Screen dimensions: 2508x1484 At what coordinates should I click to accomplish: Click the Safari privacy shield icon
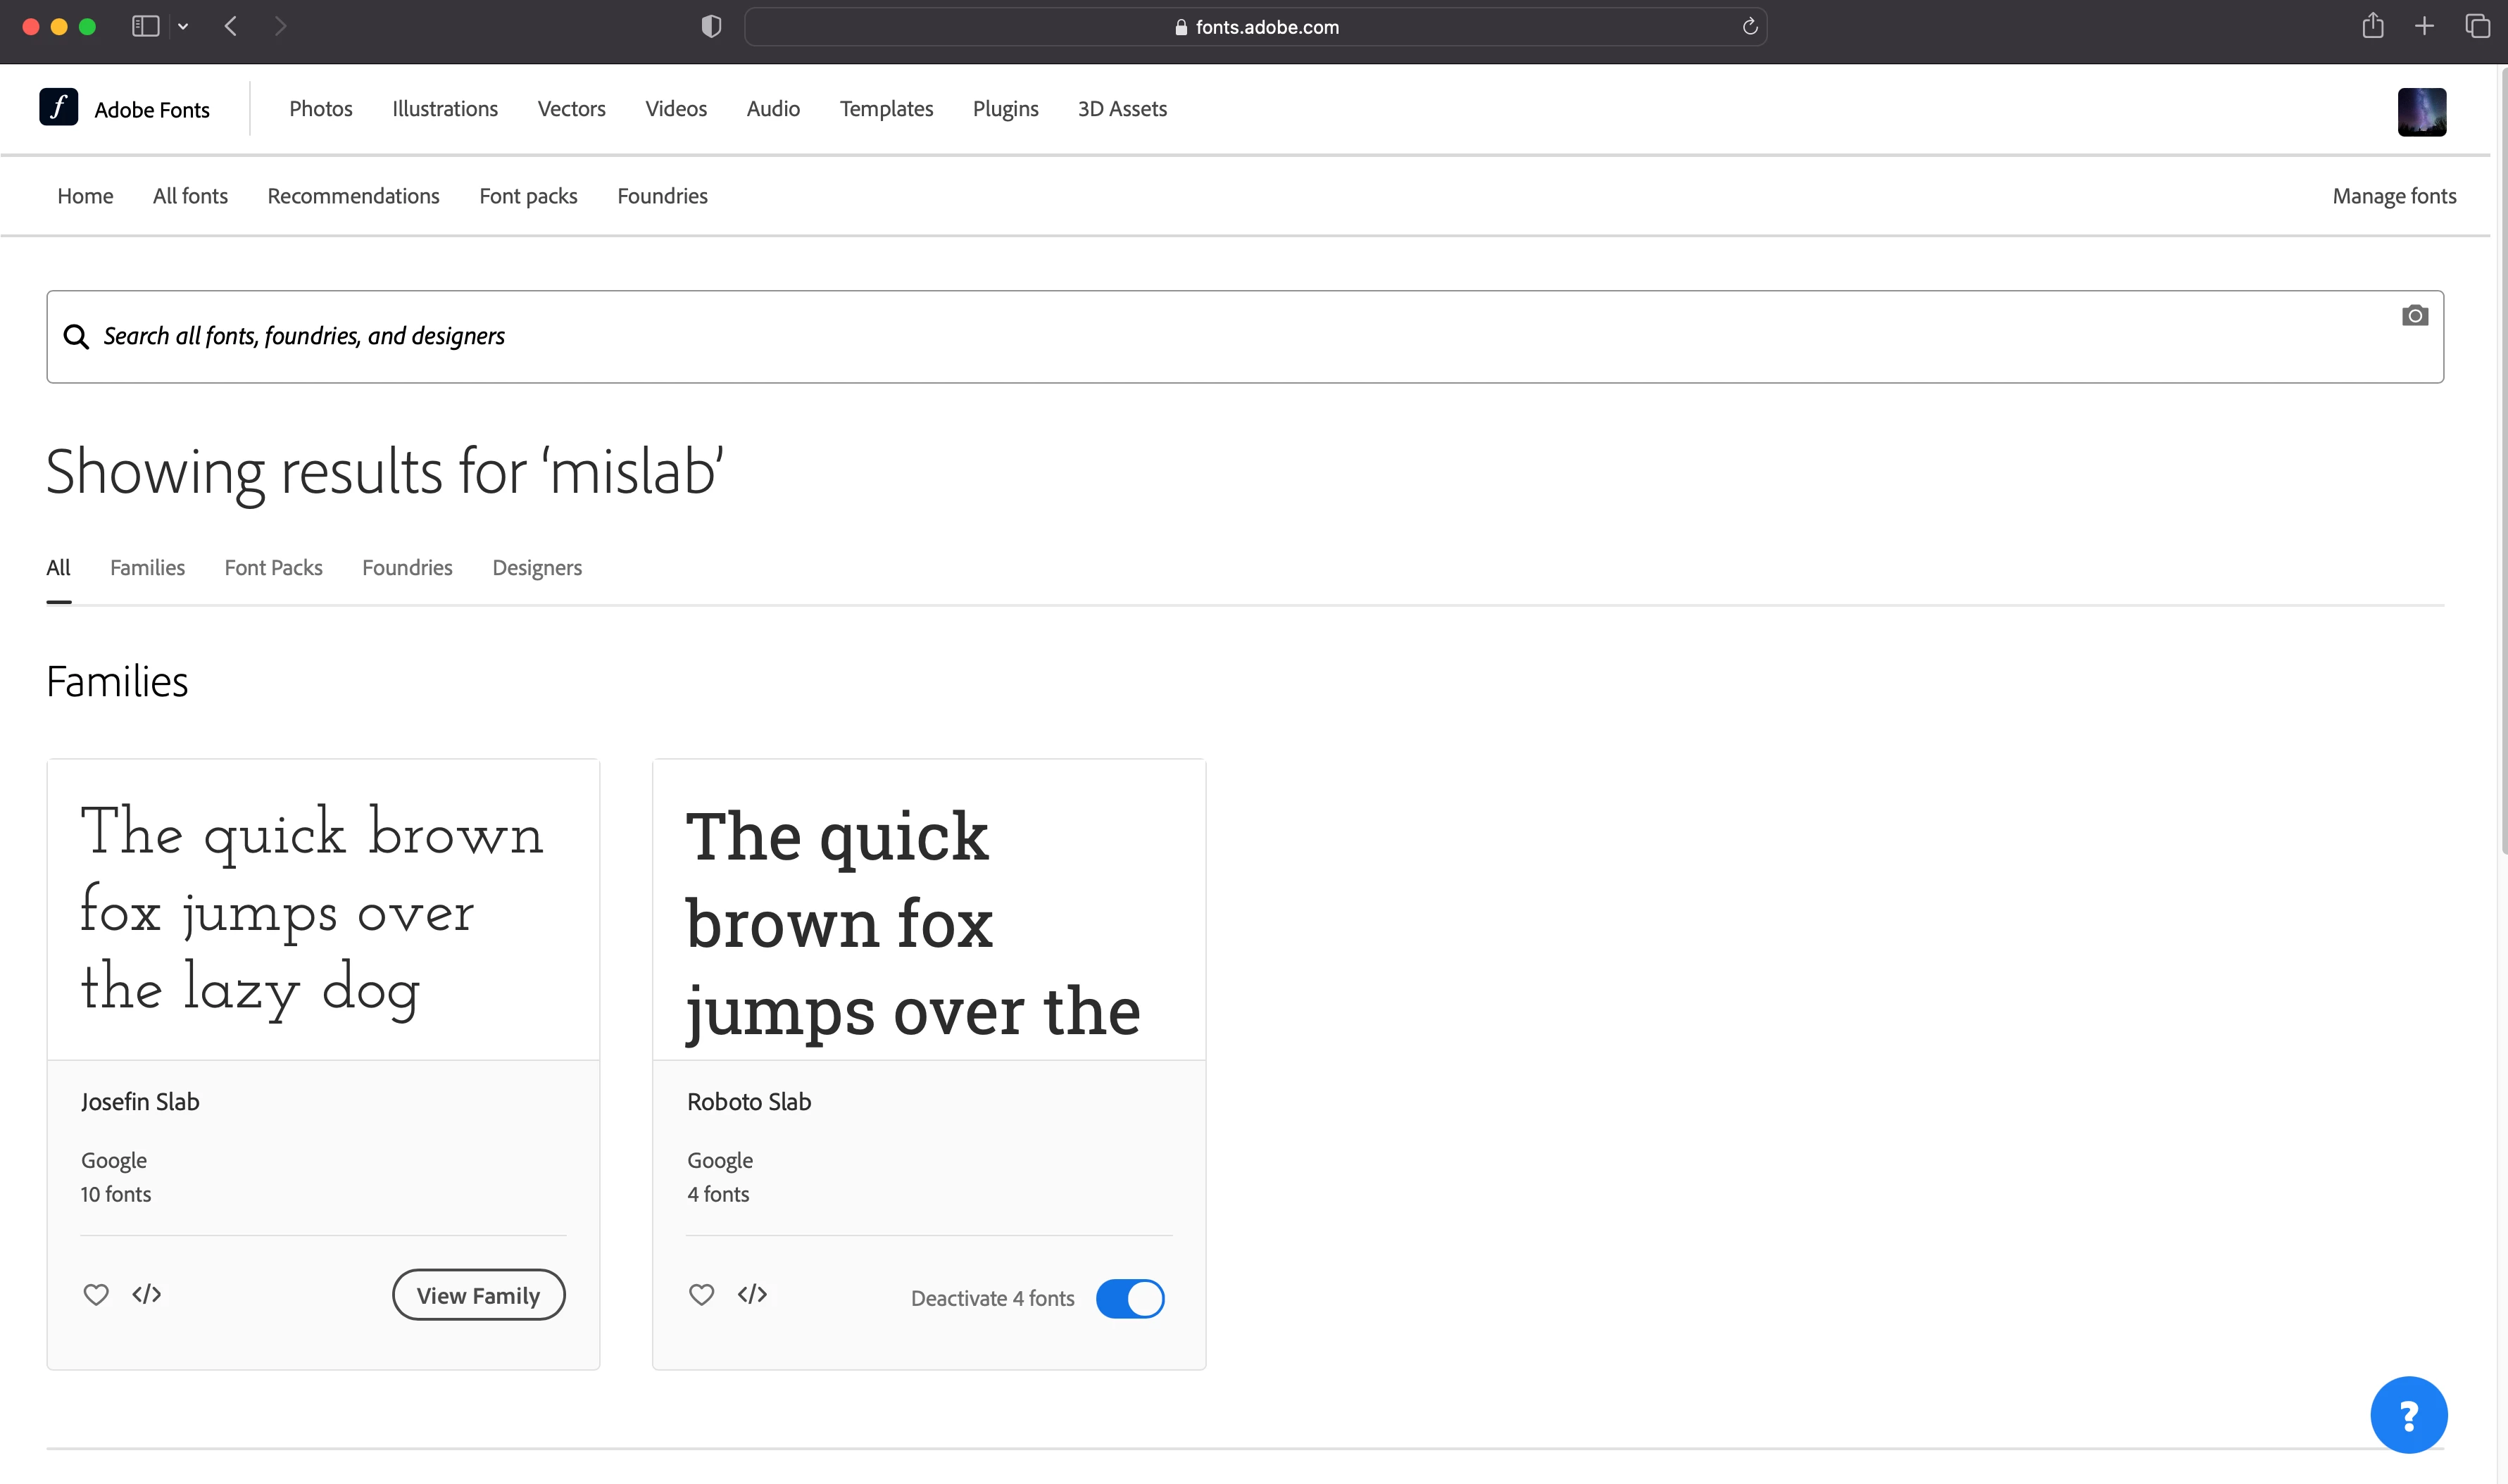coord(711,27)
